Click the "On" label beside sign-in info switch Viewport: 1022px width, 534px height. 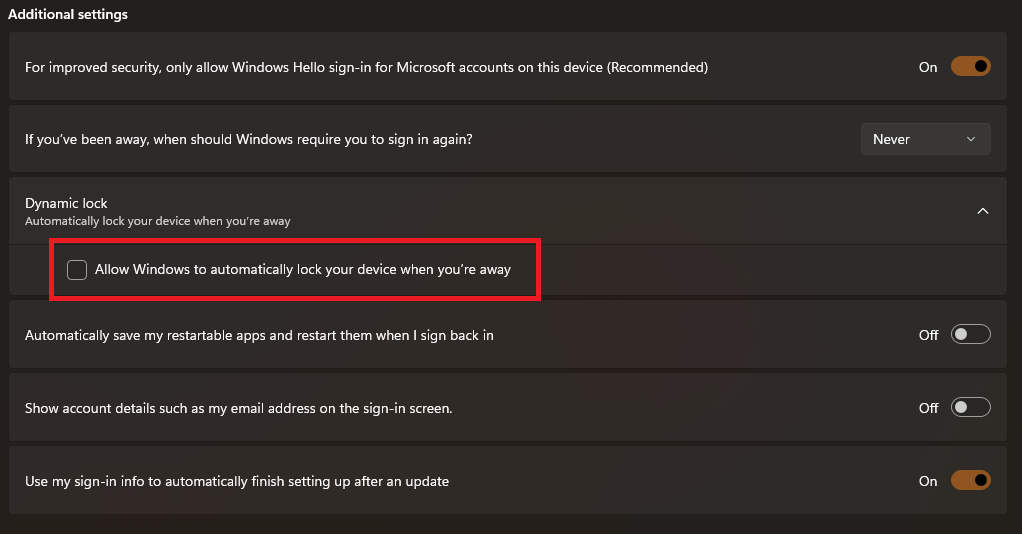pos(928,481)
